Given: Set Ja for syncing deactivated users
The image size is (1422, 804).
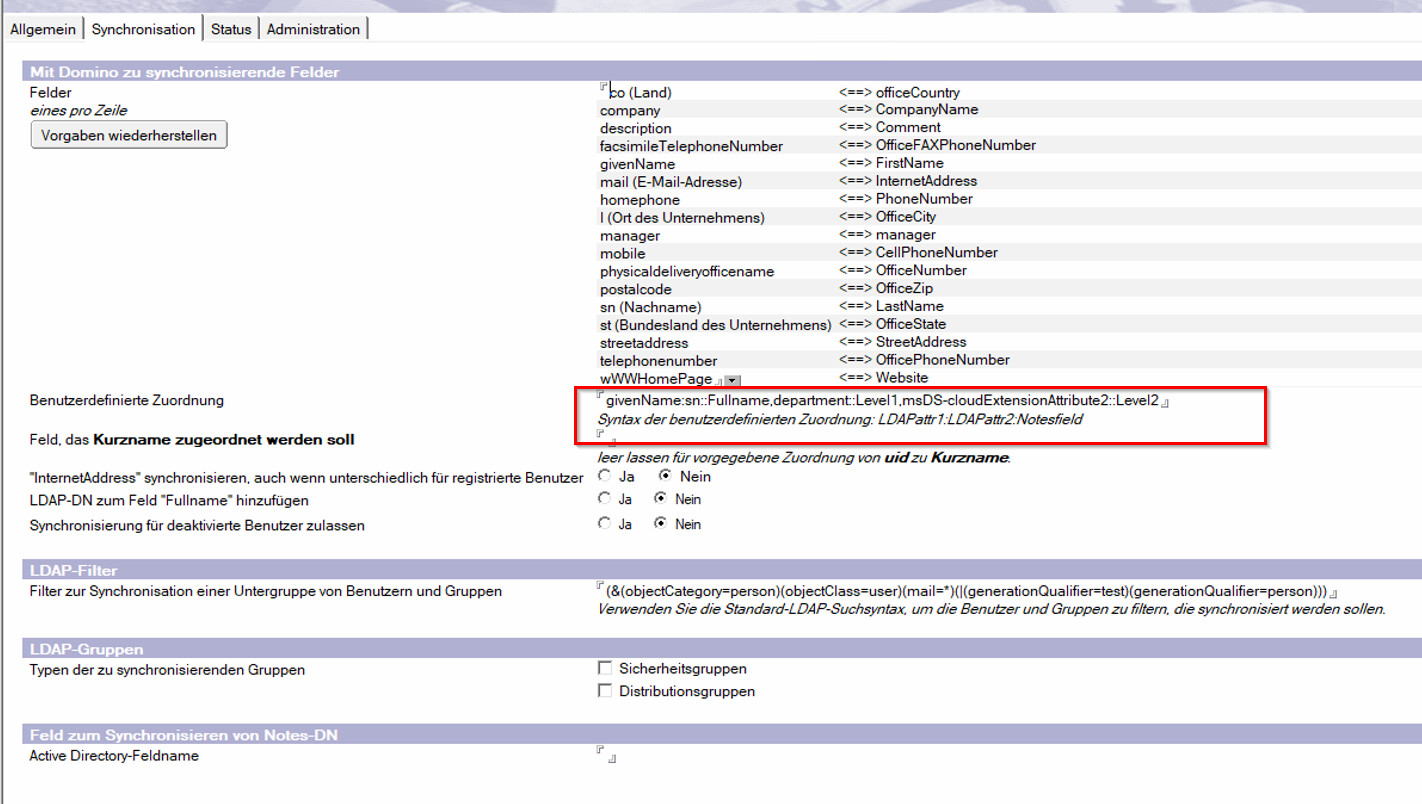Looking at the screenshot, I should pos(605,523).
